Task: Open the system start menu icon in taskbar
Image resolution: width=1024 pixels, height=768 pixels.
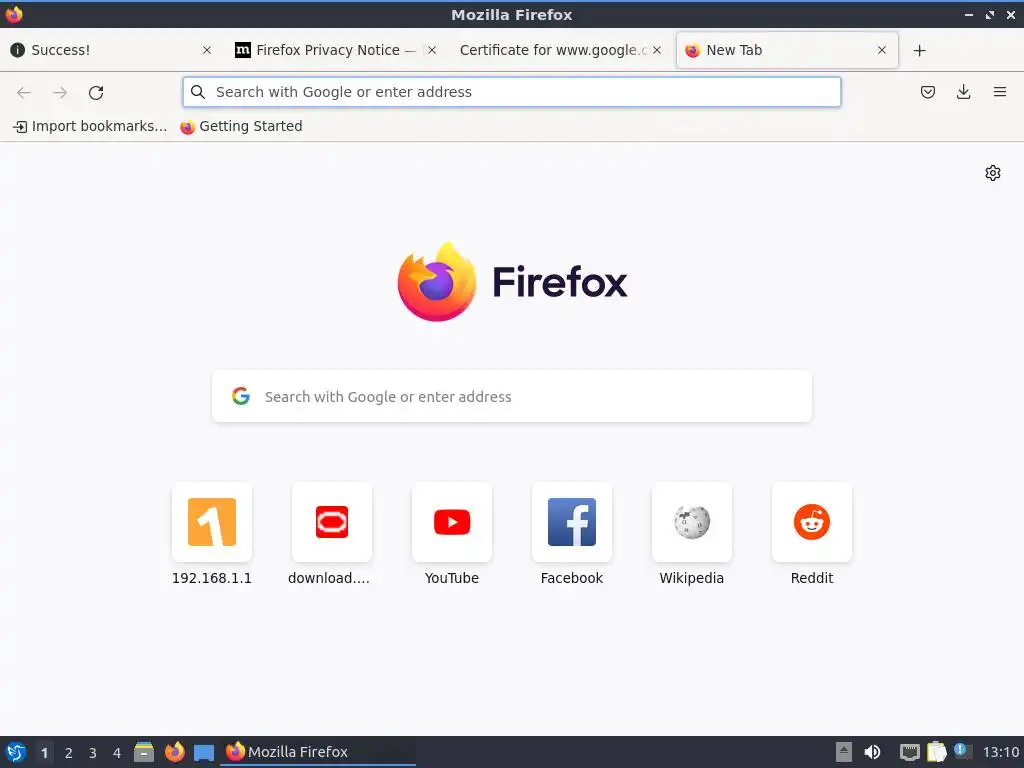Action: pyautogui.click(x=16, y=752)
